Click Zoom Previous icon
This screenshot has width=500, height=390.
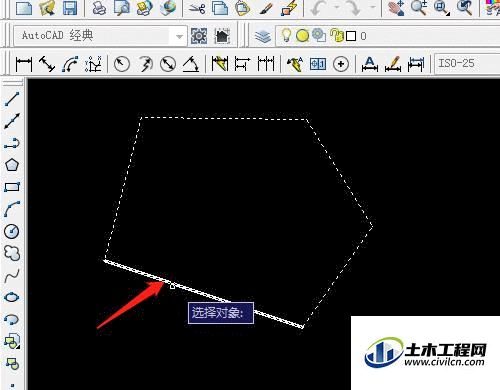tap(464, 7)
